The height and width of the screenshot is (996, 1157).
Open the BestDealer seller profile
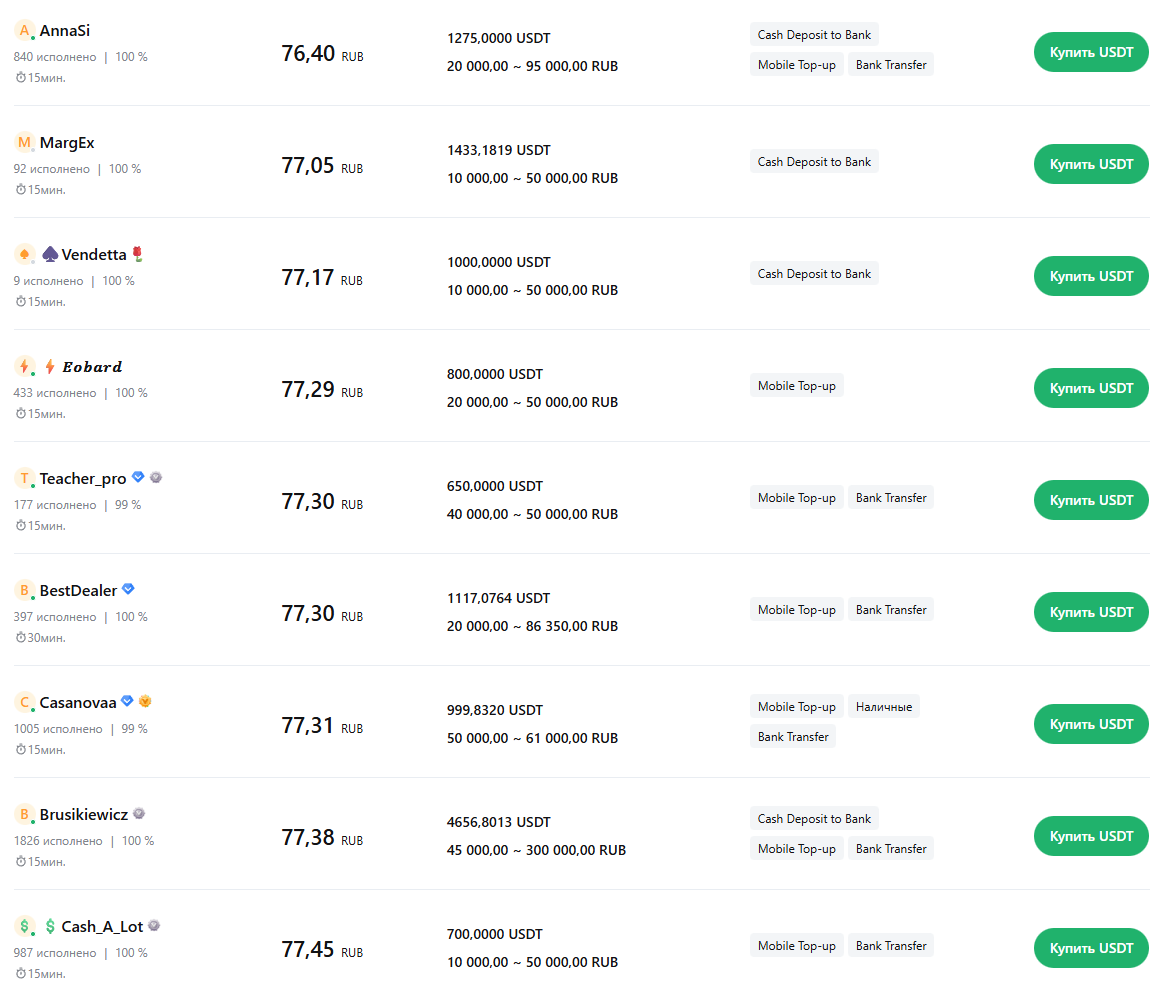(78, 591)
